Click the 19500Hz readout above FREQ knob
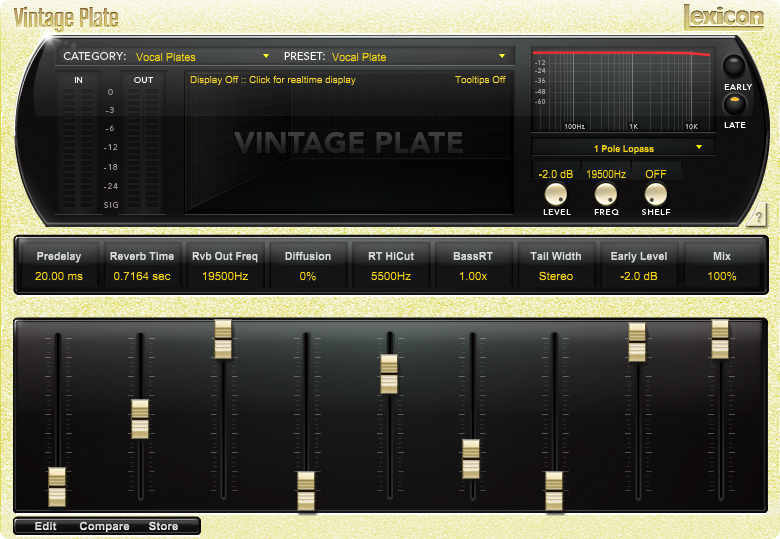Screen dimensions: 780x539 click(606, 174)
